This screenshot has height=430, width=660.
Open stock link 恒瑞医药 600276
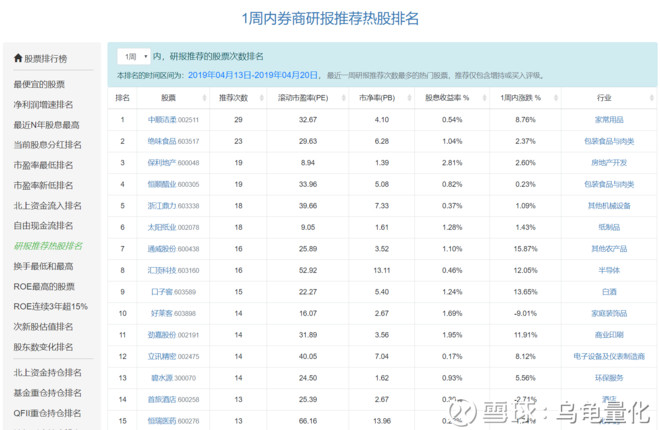coord(173,421)
